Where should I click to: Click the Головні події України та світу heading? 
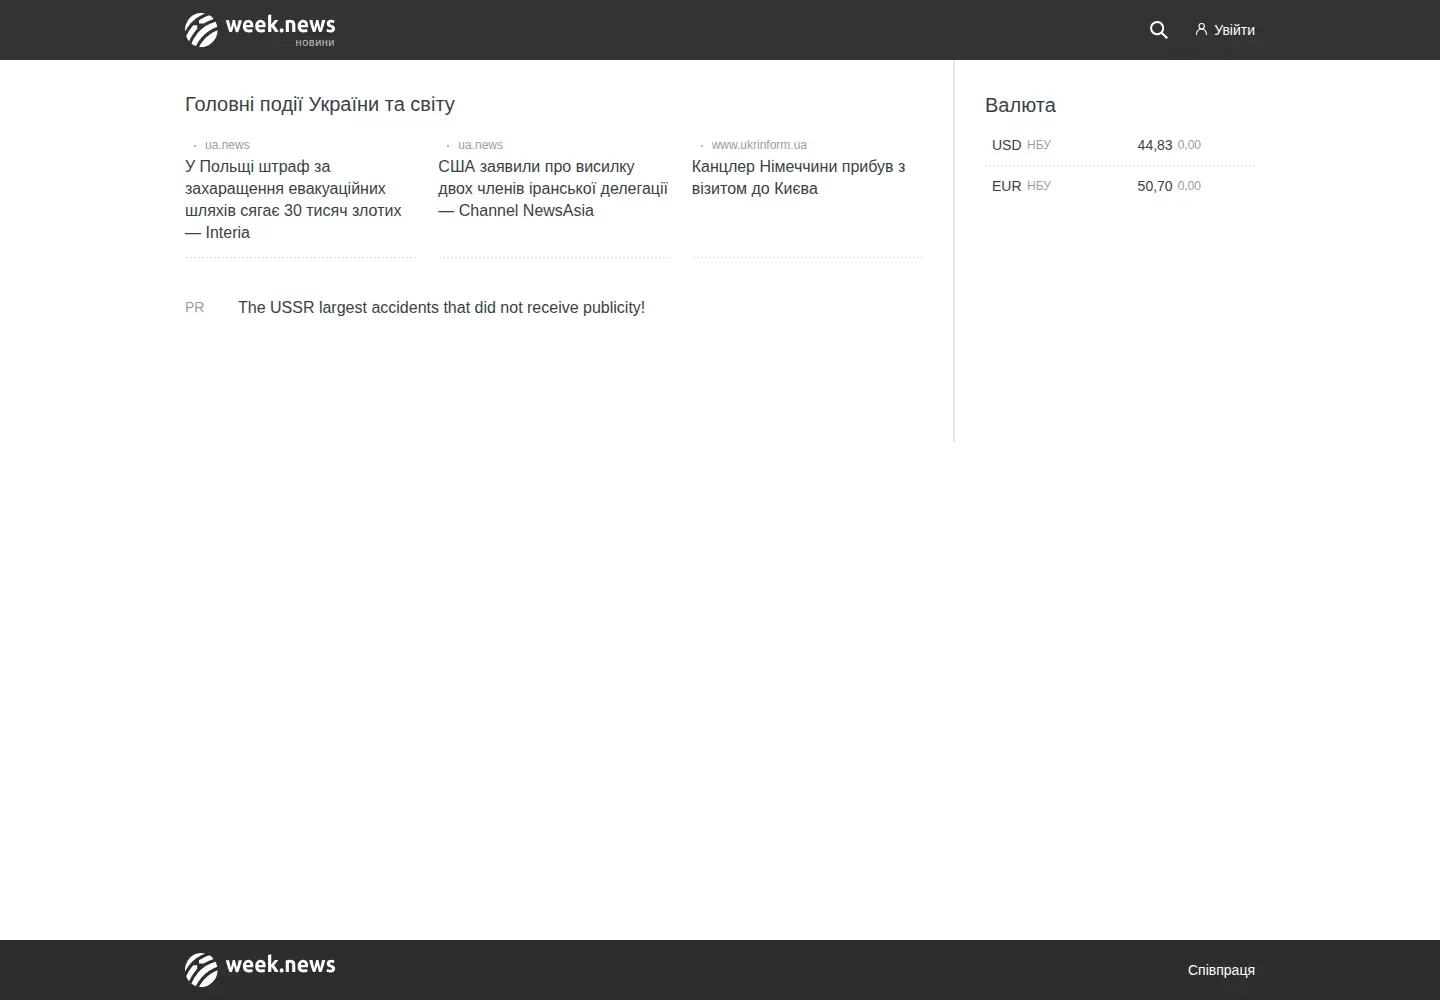tap(320, 104)
